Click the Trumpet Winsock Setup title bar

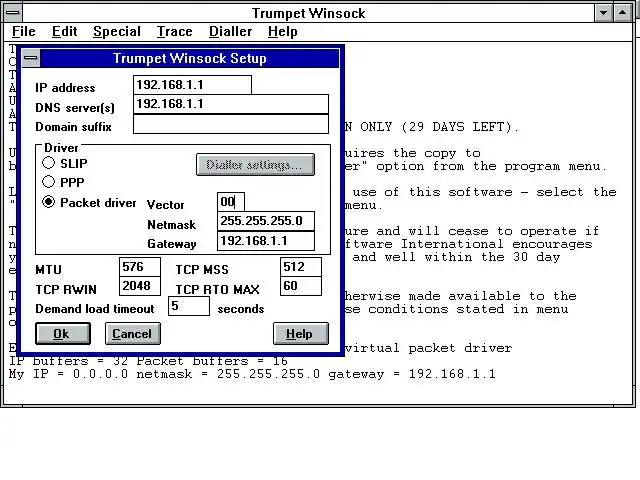[x=189, y=58]
